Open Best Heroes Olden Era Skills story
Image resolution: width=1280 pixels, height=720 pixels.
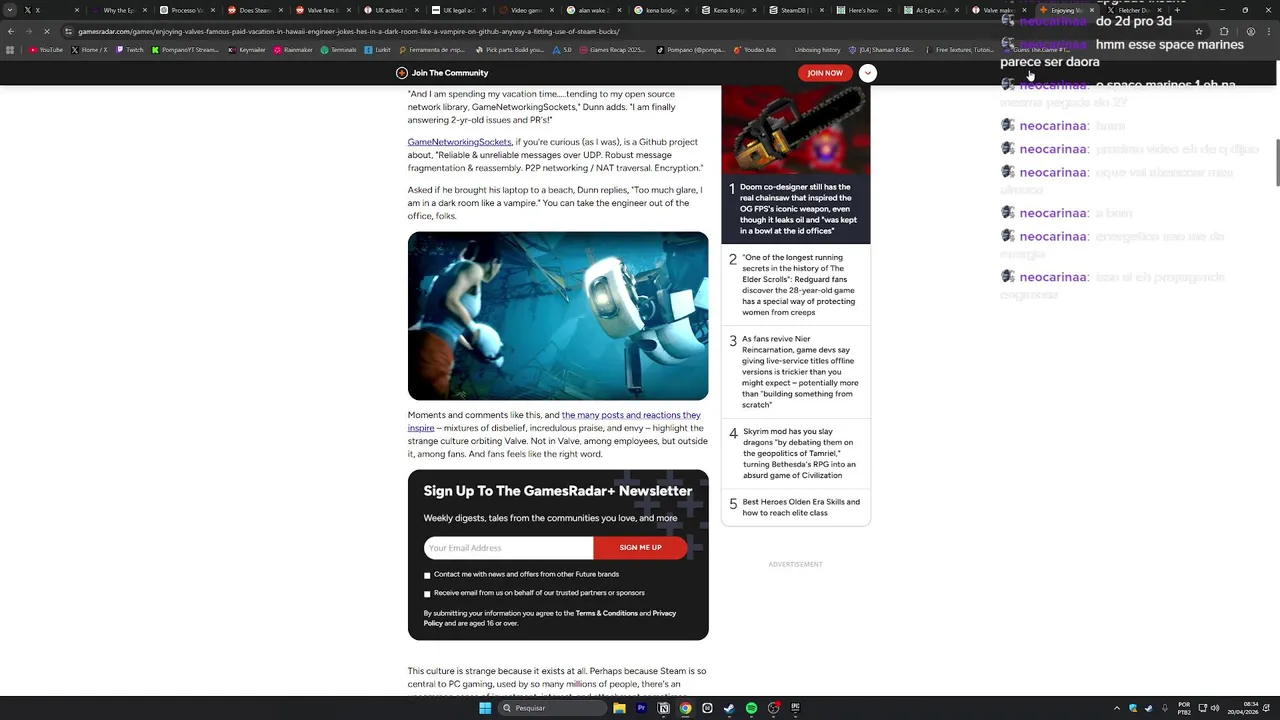(x=801, y=507)
